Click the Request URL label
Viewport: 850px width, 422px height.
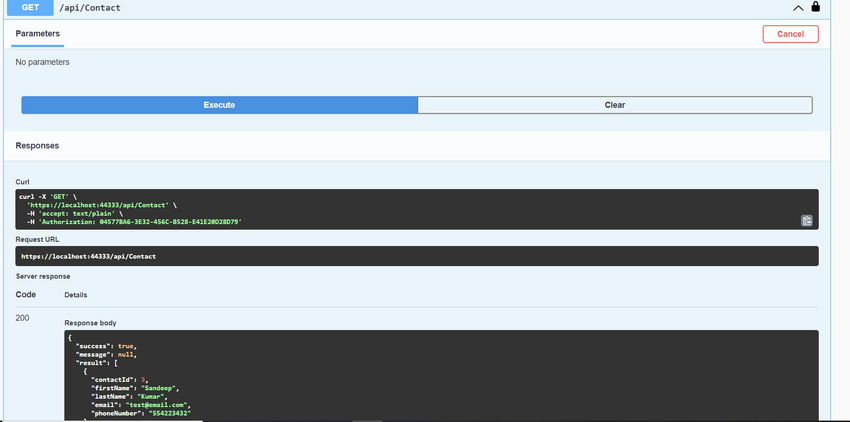tap(37, 239)
